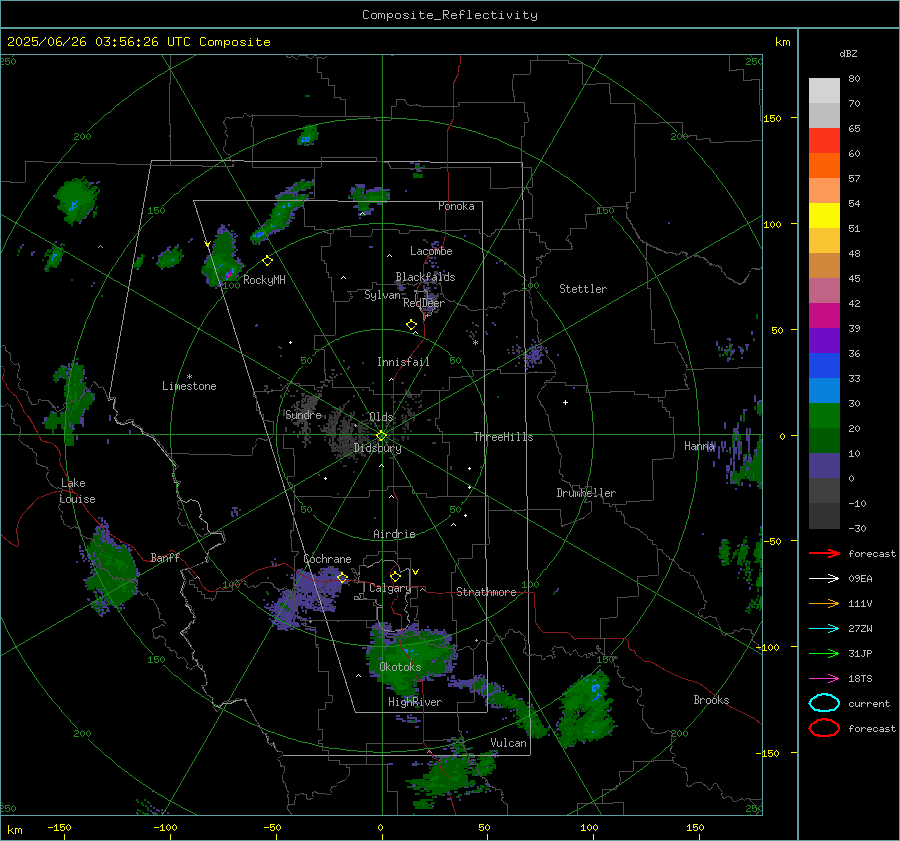Click the yellow diamond radar-center marker at Didsbury
Image resolution: width=900 pixels, height=841 pixels.
[381, 436]
